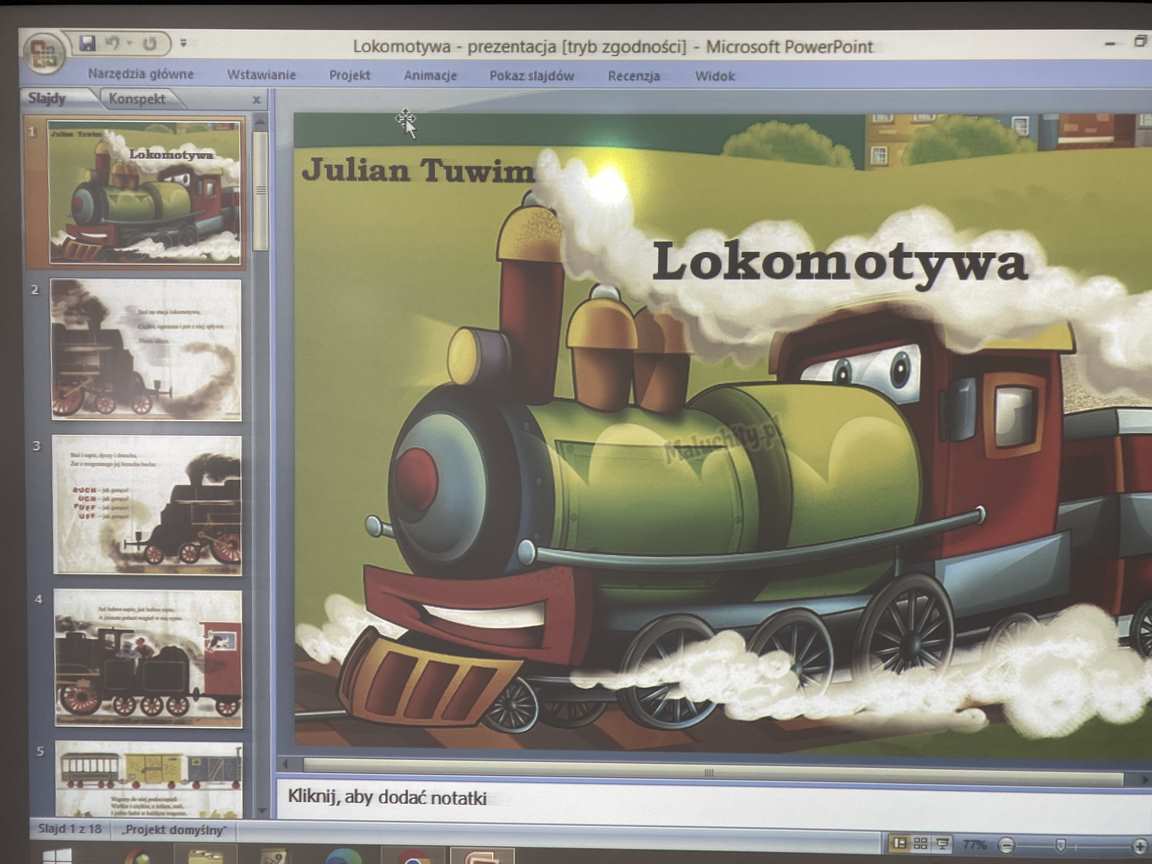Screen dimensions: 1152x864
Task: Click the slide pane vertical scrollbar thumb
Action: (261, 191)
